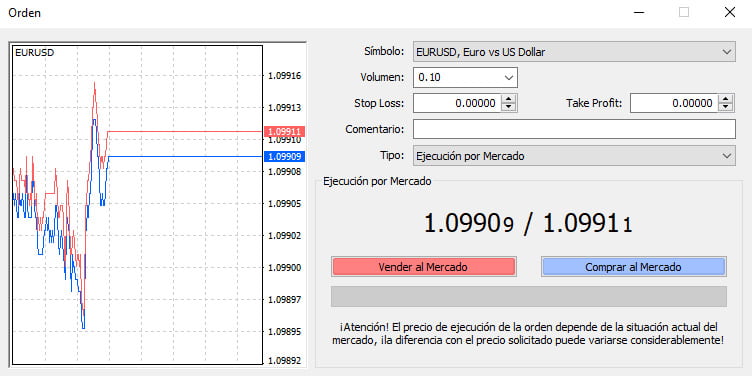Minimize the Orden window
Image resolution: width=752 pixels, height=376 pixels.
coord(638,12)
